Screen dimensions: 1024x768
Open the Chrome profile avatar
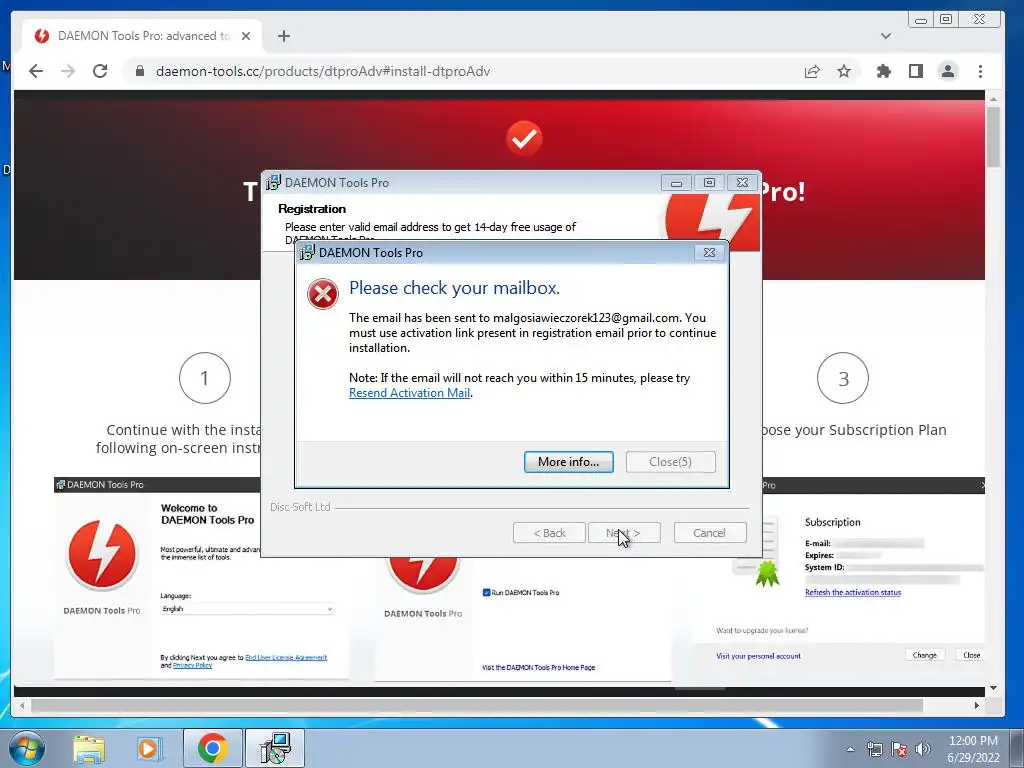pos(948,71)
